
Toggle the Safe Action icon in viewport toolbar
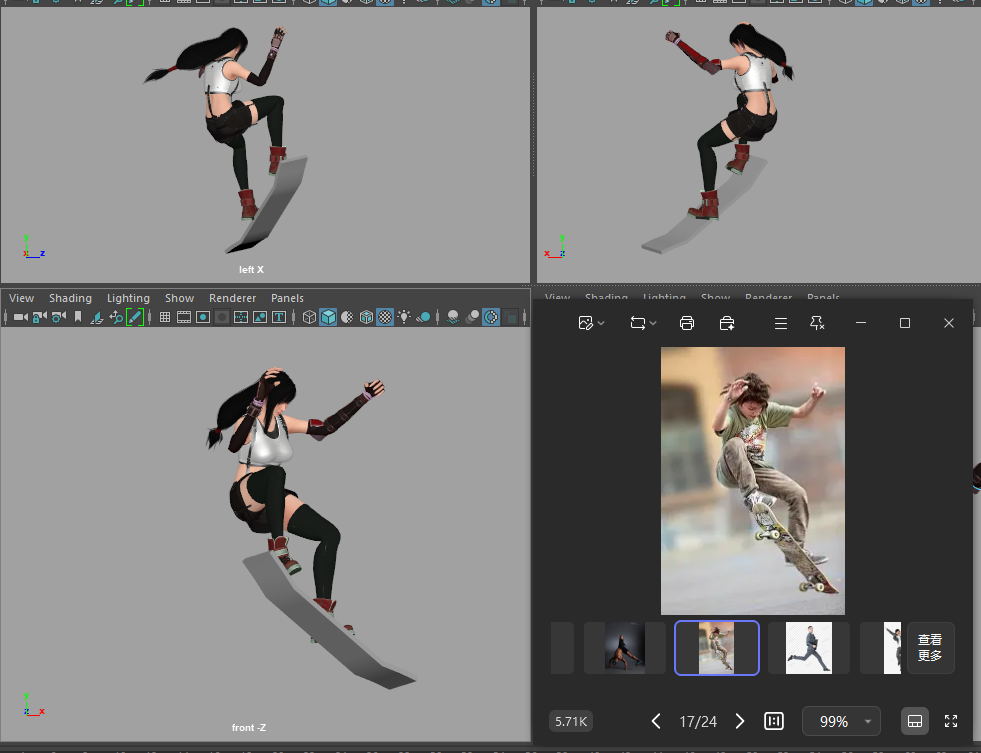pos(260,317)
